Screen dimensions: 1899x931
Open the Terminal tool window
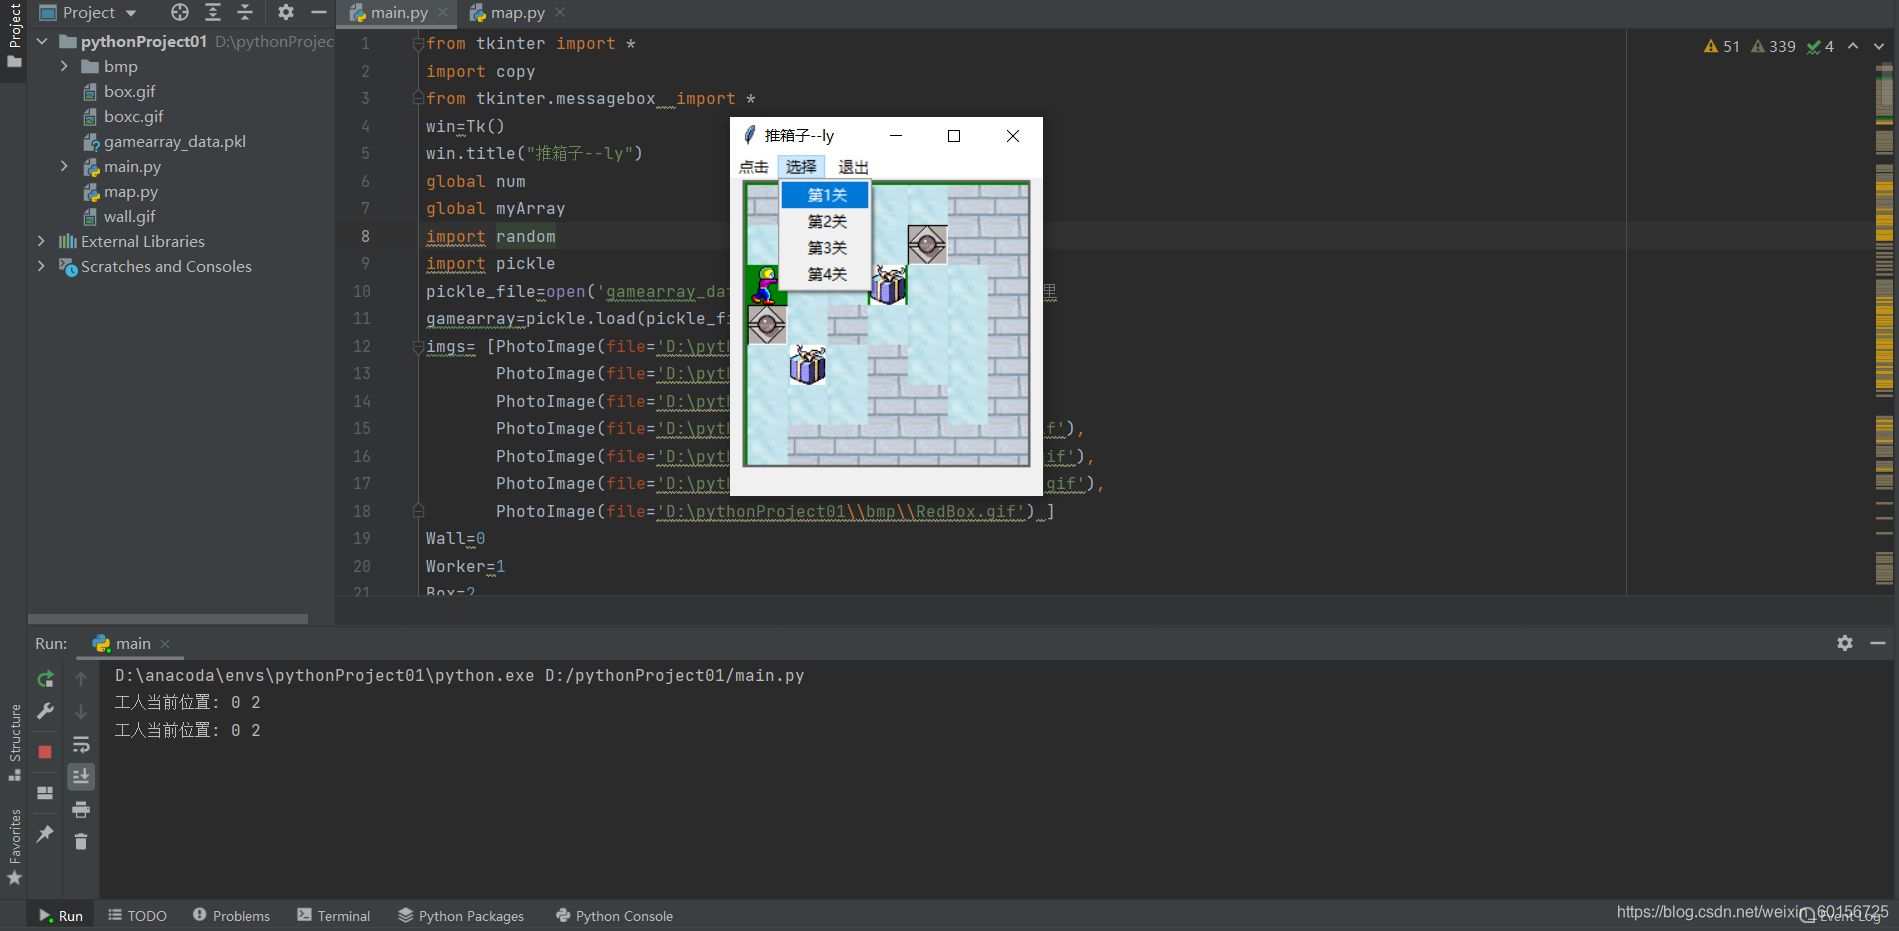click(334, 916)
